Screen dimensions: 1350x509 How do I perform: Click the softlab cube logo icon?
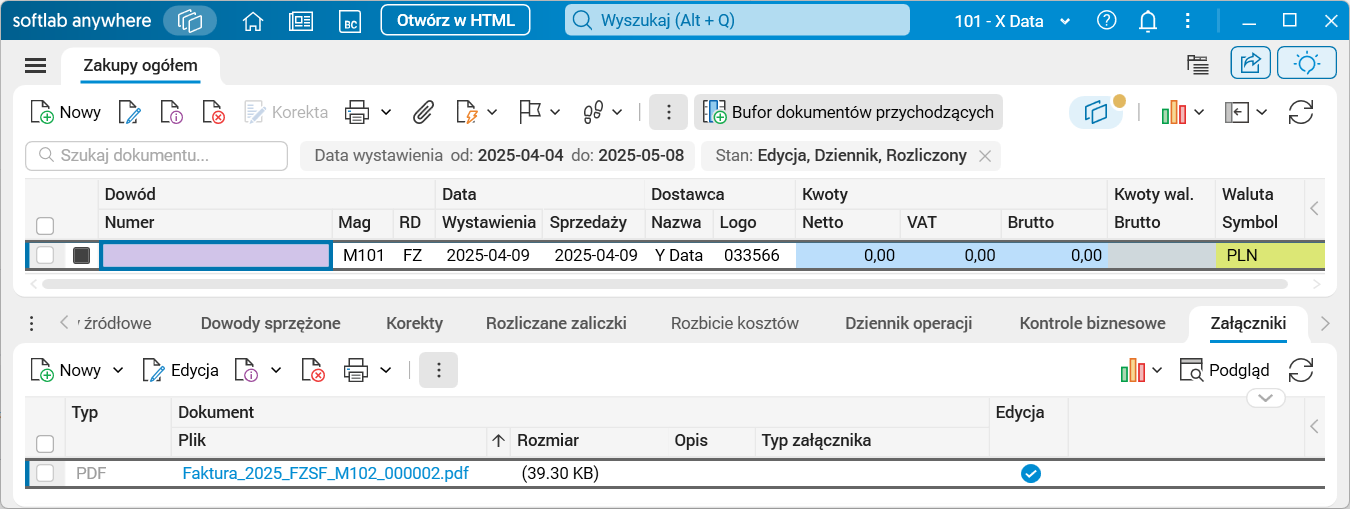[x=190, y=21]
